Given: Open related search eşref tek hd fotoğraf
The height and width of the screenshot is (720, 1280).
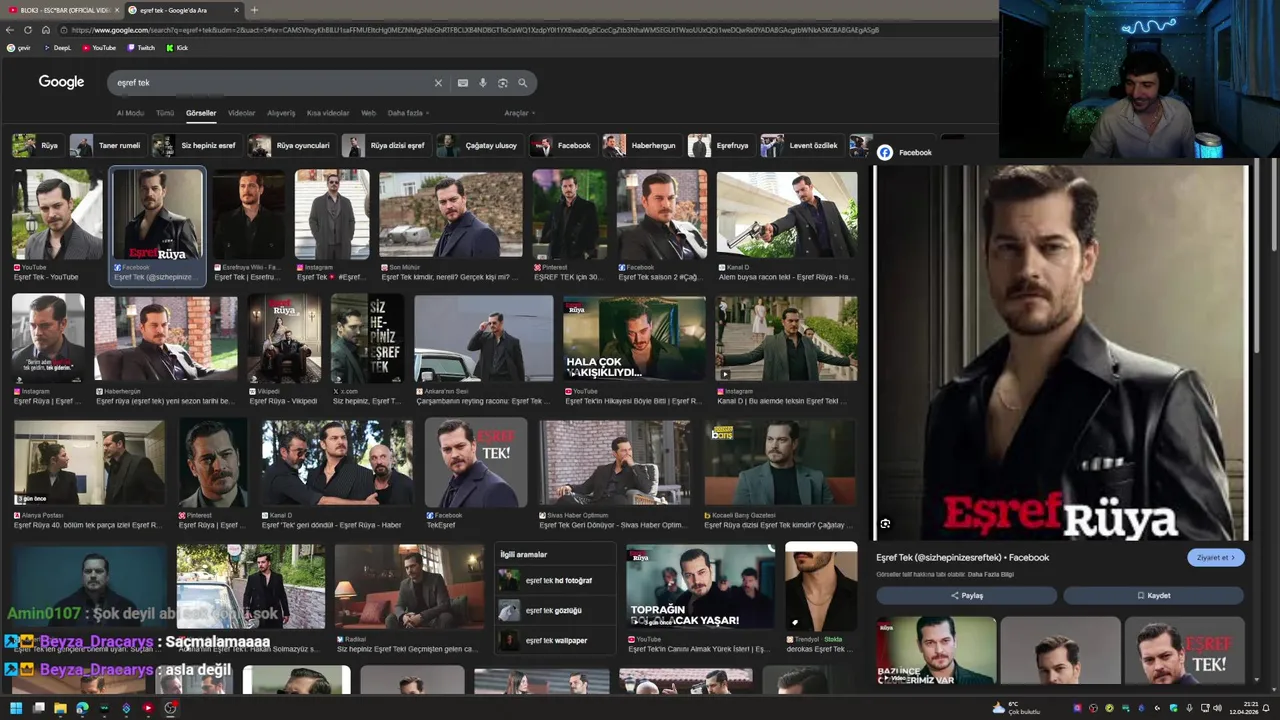Looking at the screenshot, I should [x=554, y=580].
